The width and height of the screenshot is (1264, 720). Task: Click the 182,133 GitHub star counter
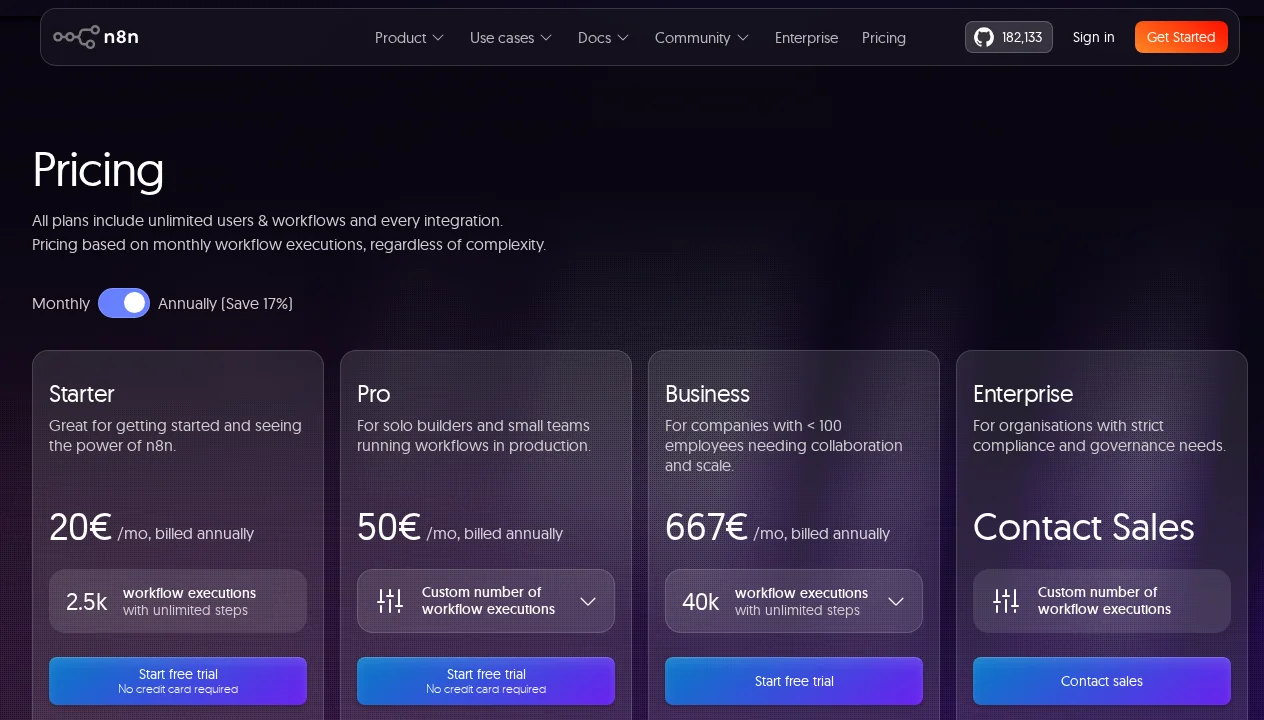coord(1022,37)
